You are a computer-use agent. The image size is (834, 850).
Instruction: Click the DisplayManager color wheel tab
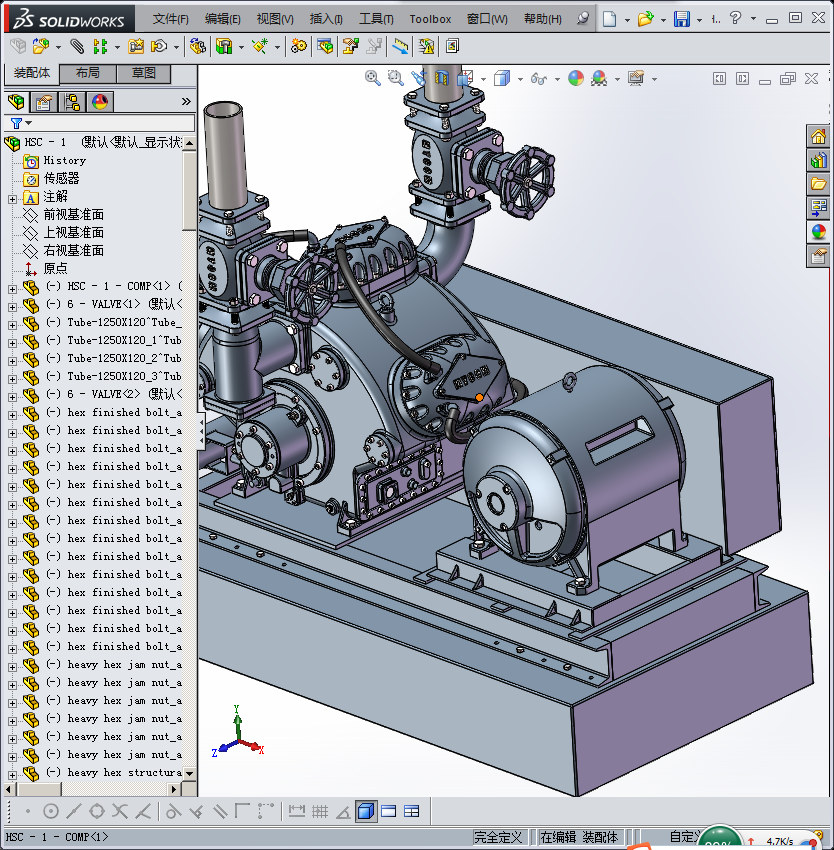pyautogui.click(x=100, y=102)
